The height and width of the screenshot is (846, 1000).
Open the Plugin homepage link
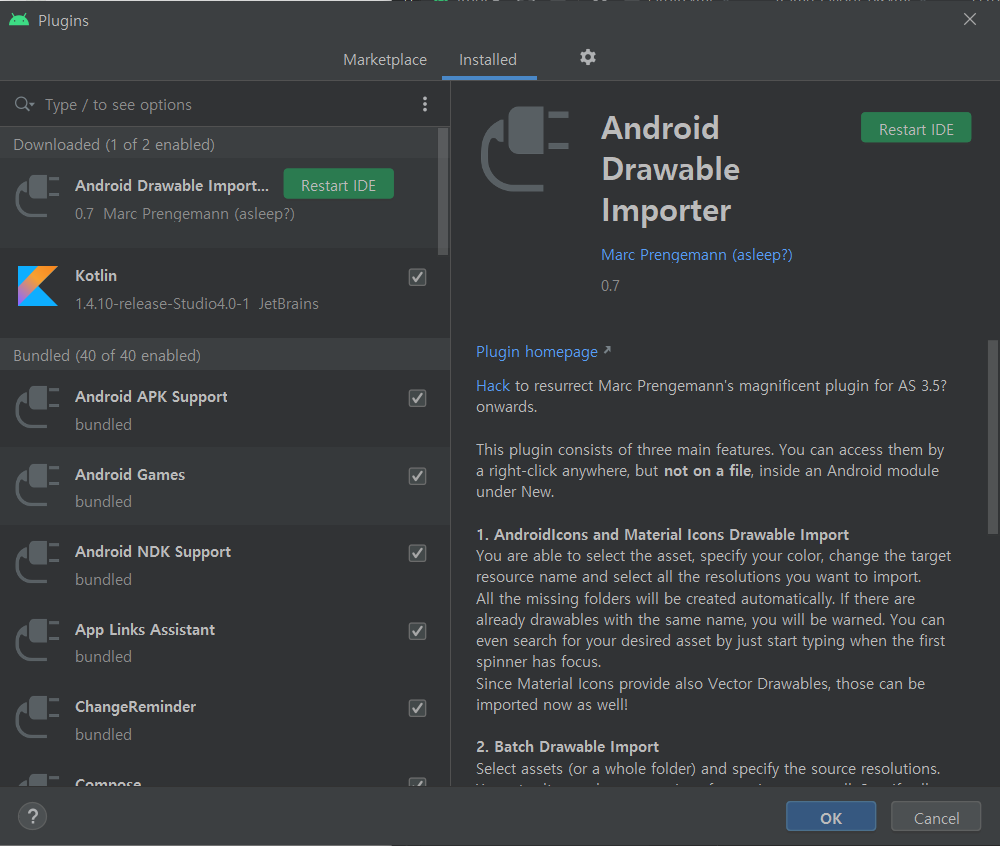click(537, 352)
